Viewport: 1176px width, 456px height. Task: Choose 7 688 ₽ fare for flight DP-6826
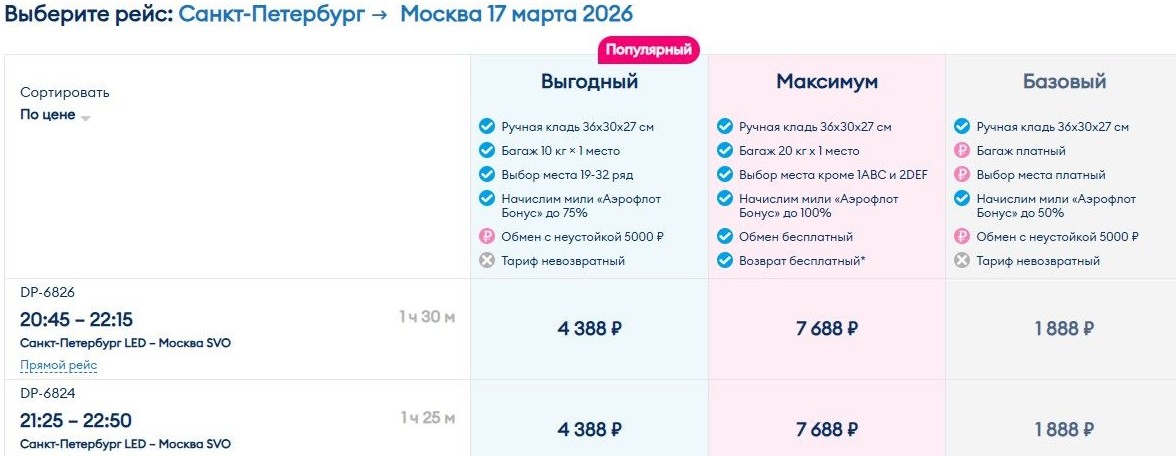[827, 329]
